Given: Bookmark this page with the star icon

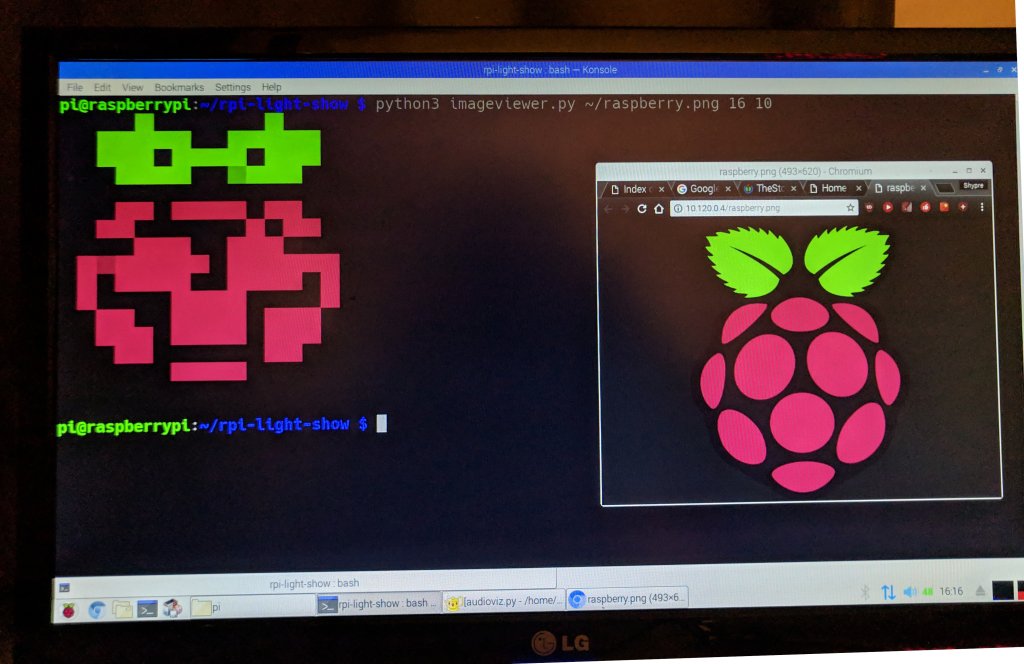Looking at the screenshot, I should (x=850, y=208).
